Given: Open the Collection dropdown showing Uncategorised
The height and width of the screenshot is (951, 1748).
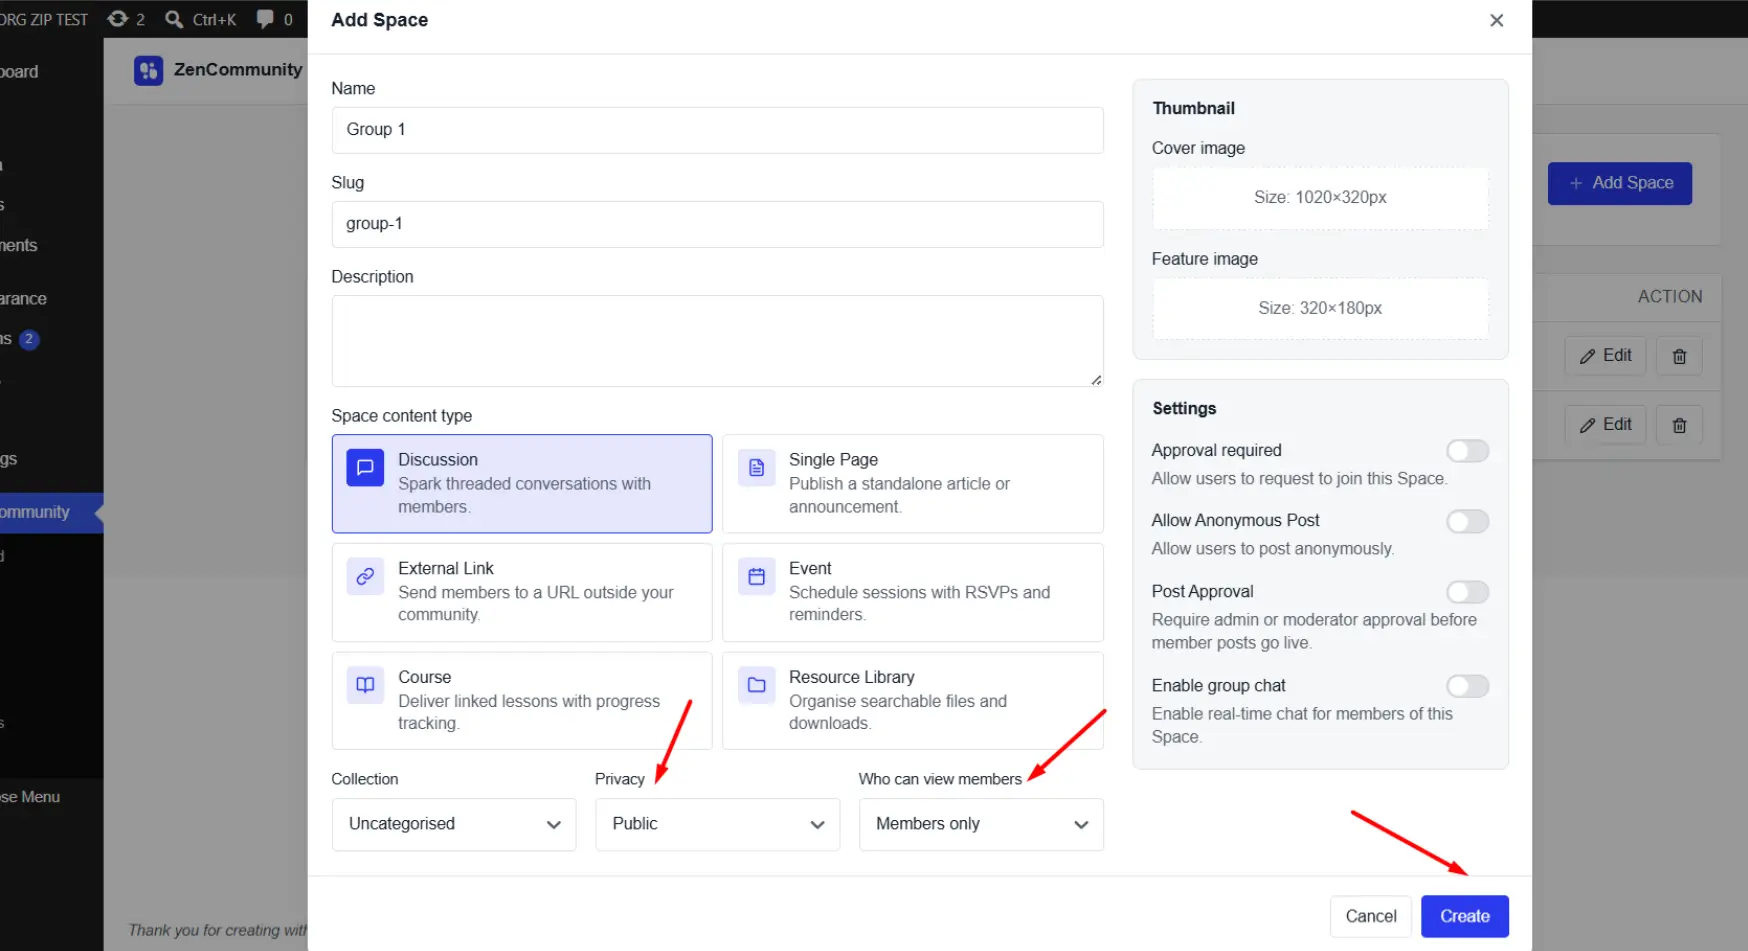Looking at the screenshot, I should [x=454, y=824].
